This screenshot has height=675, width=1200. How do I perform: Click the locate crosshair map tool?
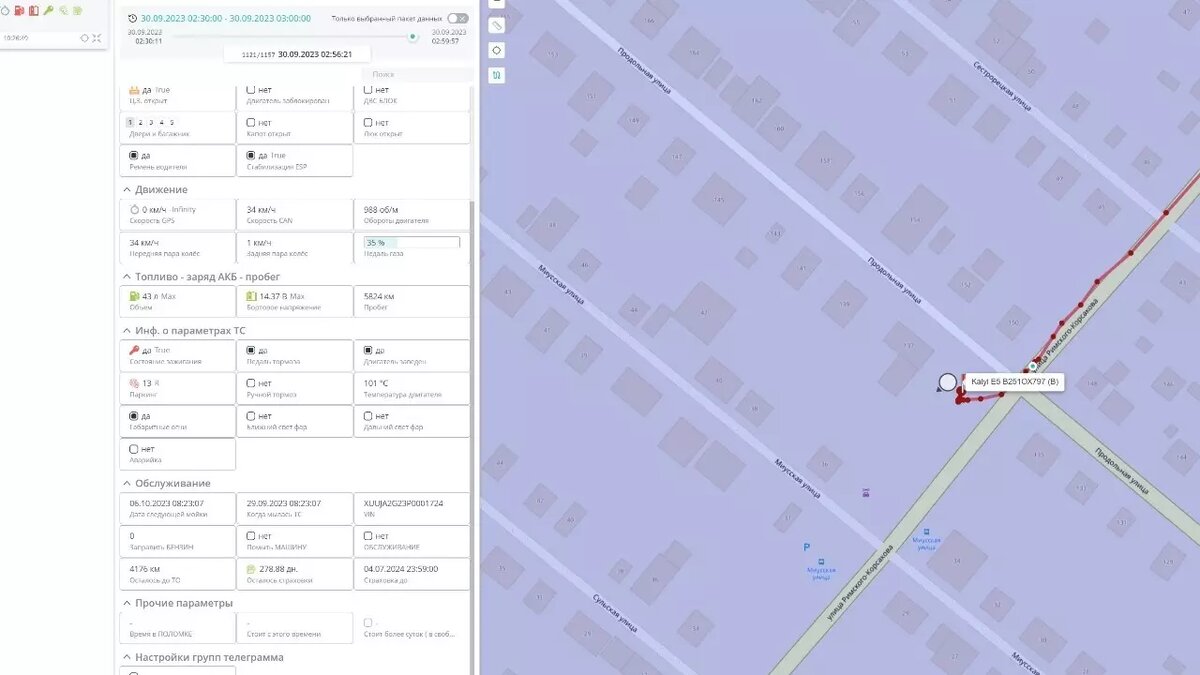tap(497, 50)
